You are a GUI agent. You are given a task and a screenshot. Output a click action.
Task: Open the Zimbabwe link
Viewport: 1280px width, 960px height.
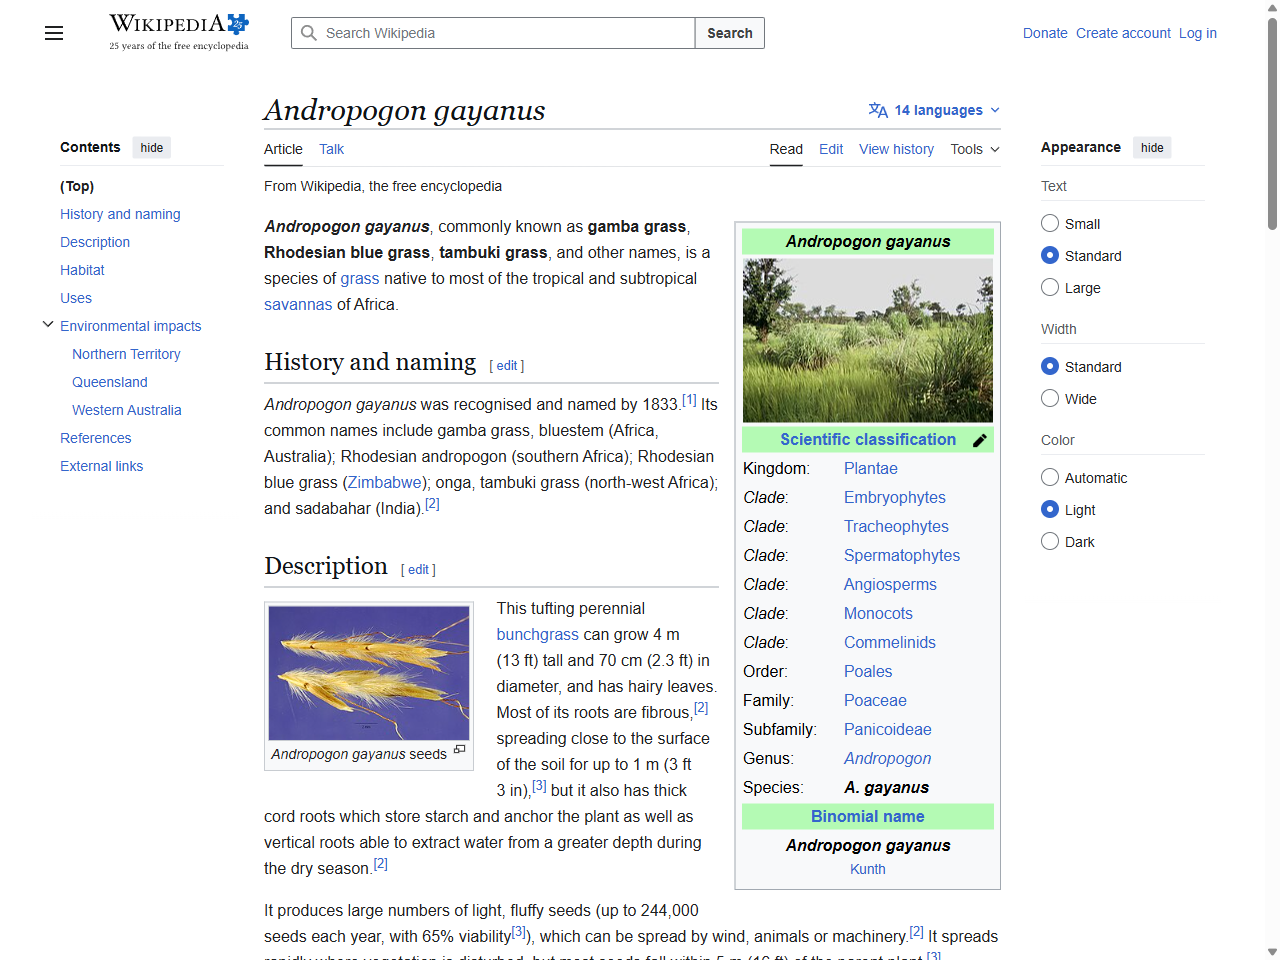385,482
